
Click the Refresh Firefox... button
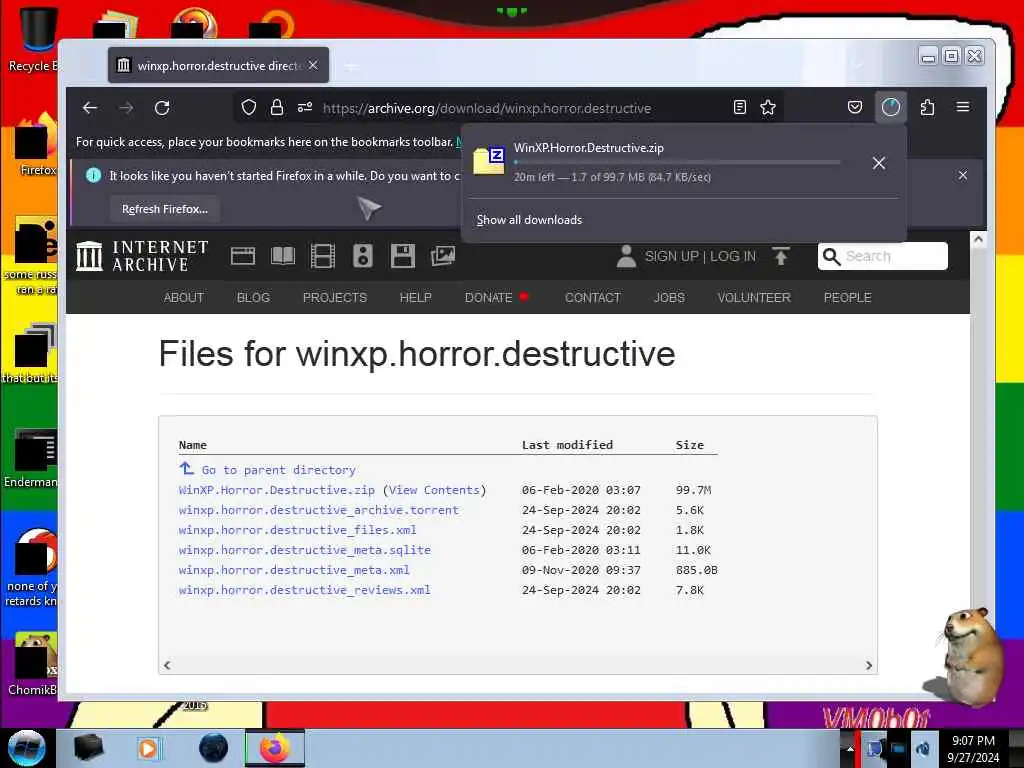(x=165, y=209)
